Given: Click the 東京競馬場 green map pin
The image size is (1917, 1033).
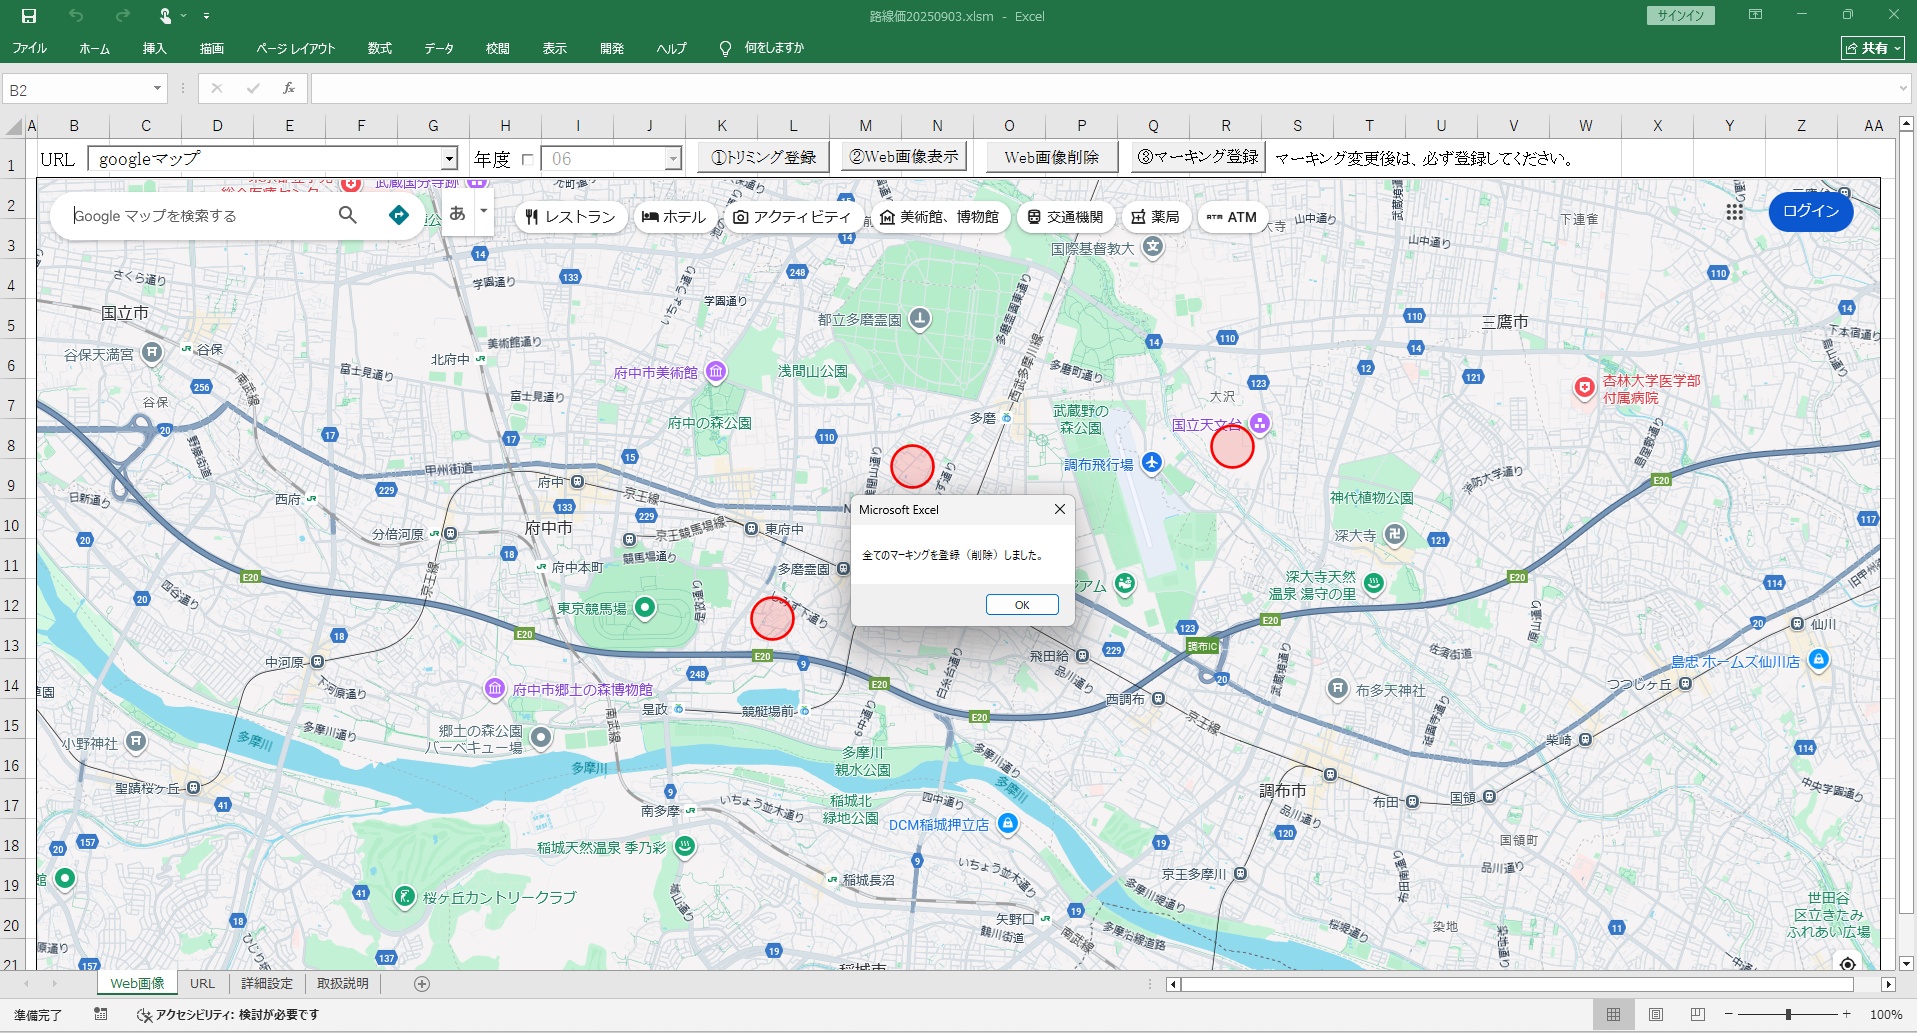Looking at the screenshot, I should click(645, 606).
